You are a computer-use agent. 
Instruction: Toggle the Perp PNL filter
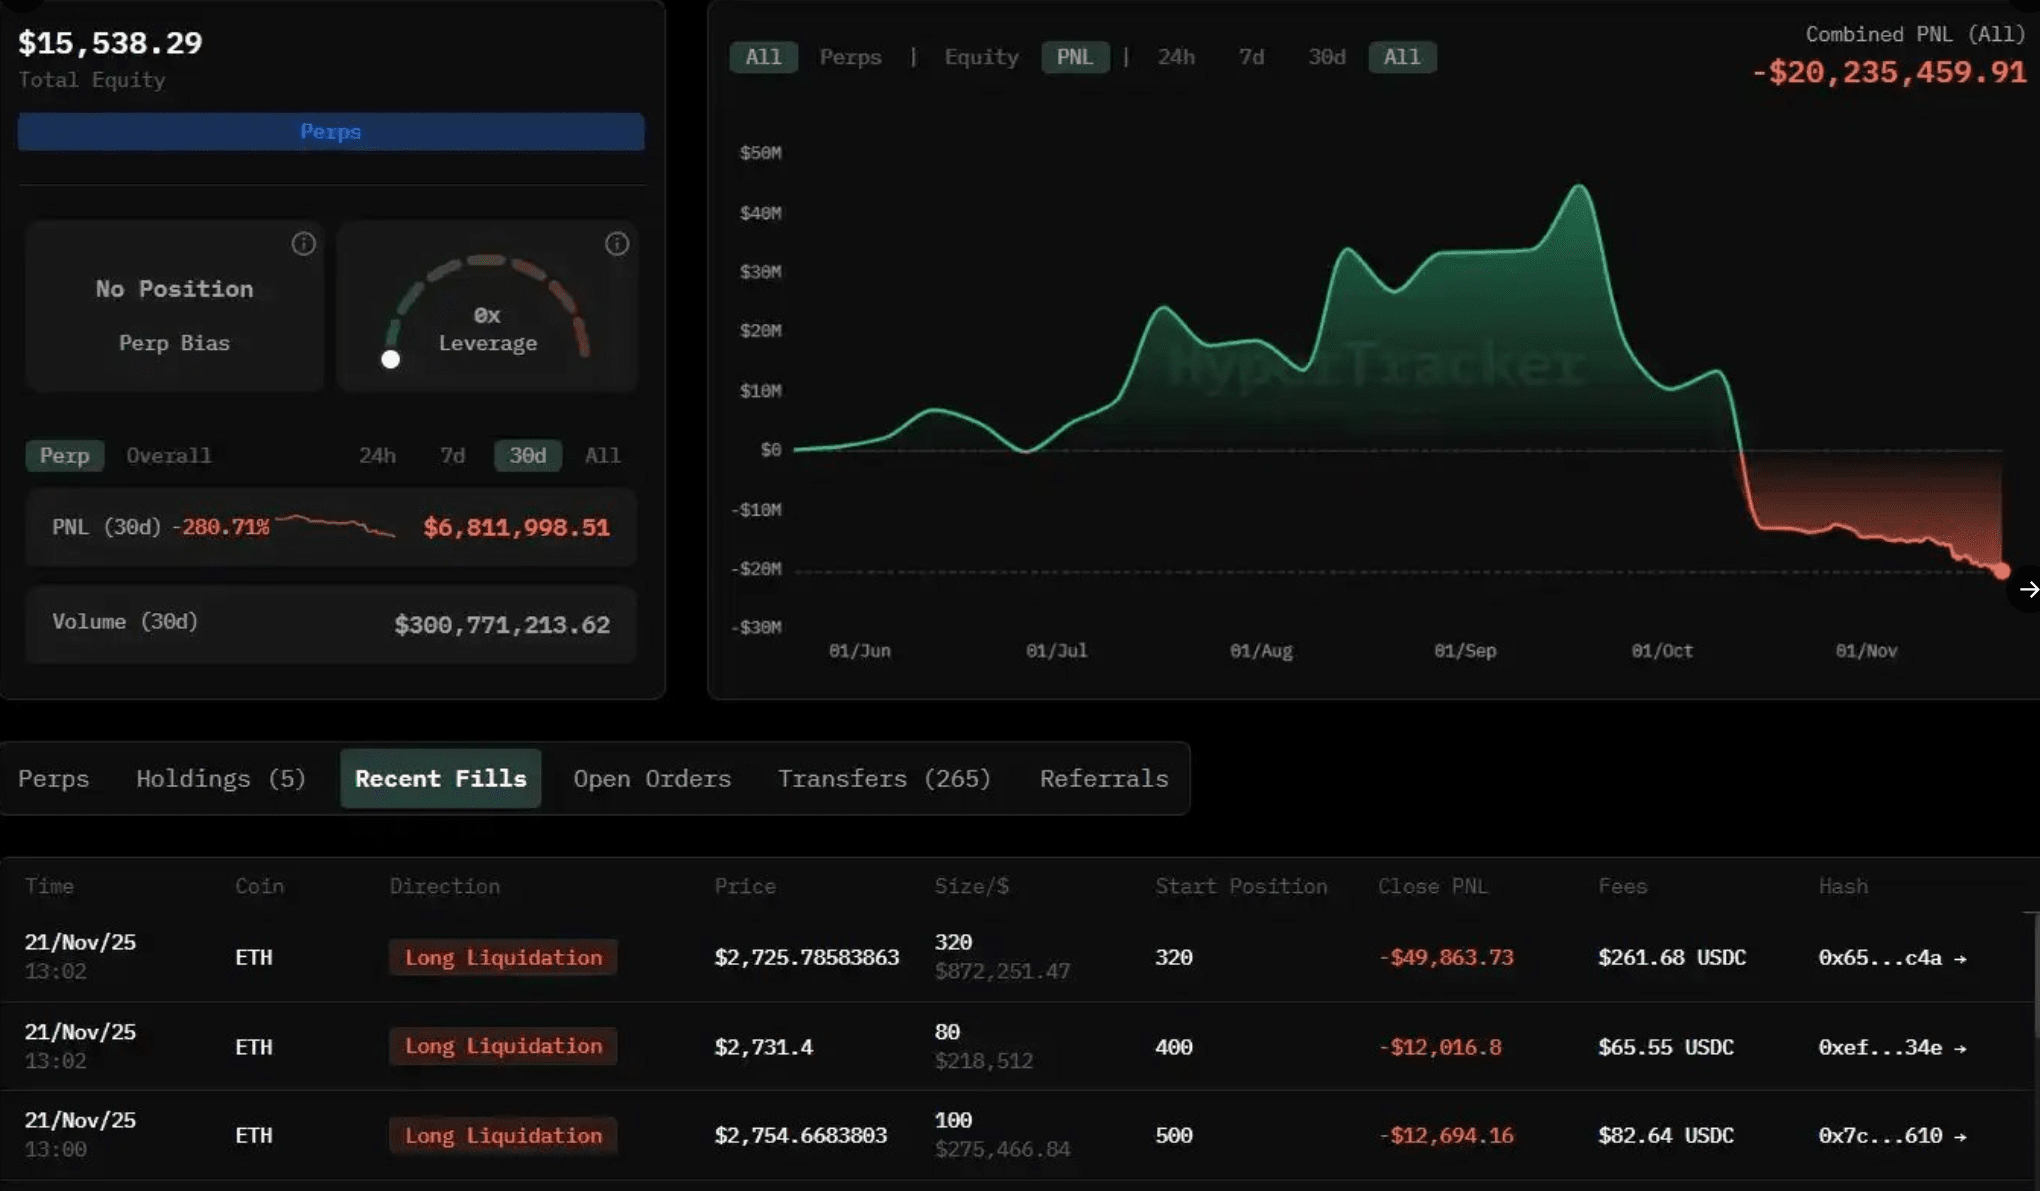(64, 456)
